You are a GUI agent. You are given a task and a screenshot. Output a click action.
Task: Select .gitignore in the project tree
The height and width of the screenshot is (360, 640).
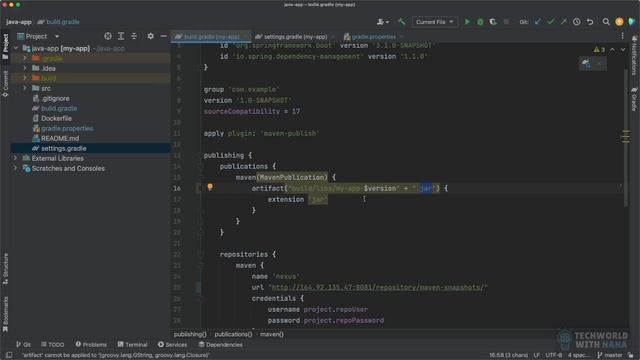55,98
